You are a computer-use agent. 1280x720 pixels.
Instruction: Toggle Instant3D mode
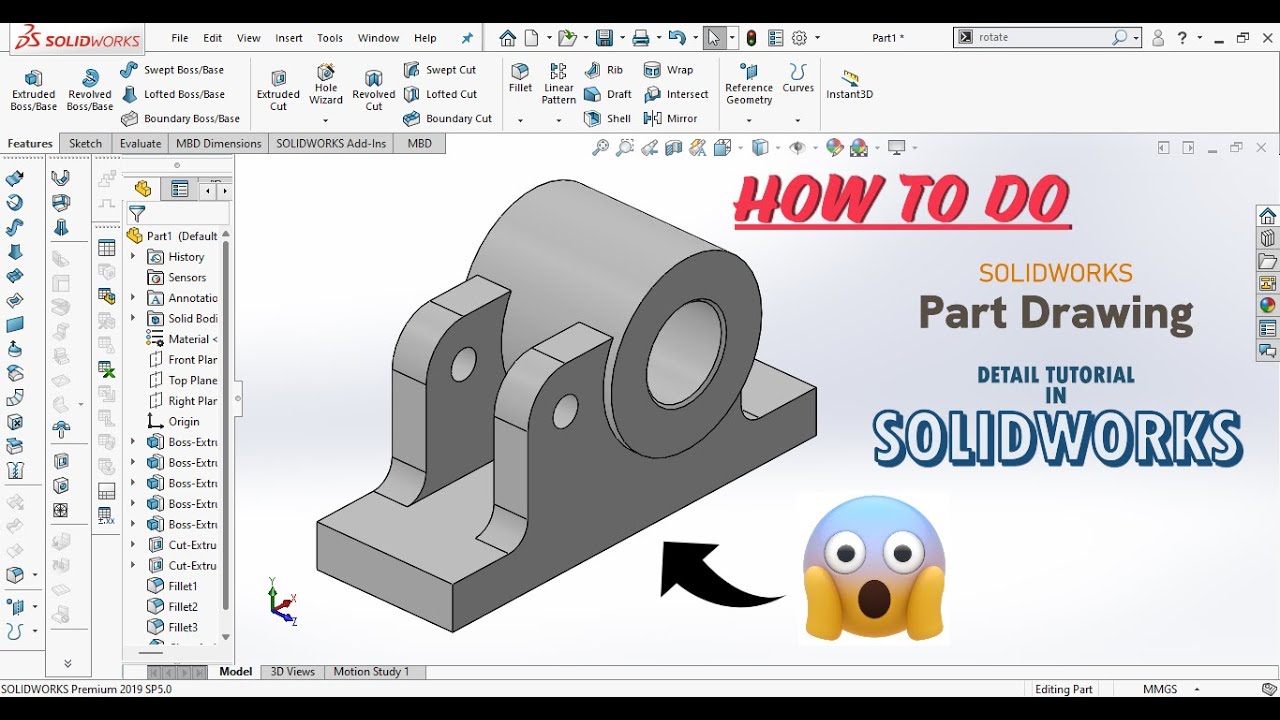point(850,84)
